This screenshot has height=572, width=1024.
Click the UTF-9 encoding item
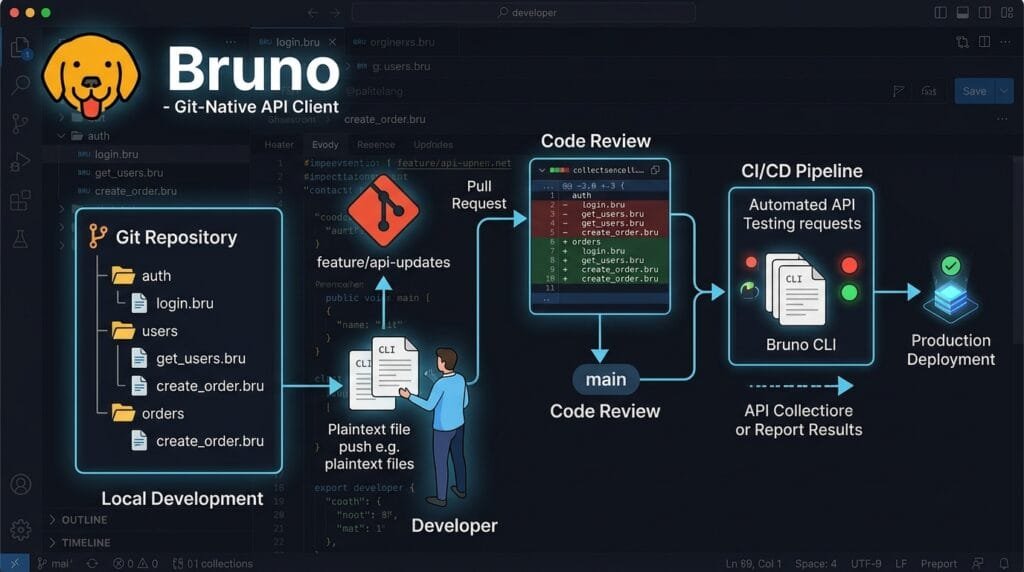(865, 563)
